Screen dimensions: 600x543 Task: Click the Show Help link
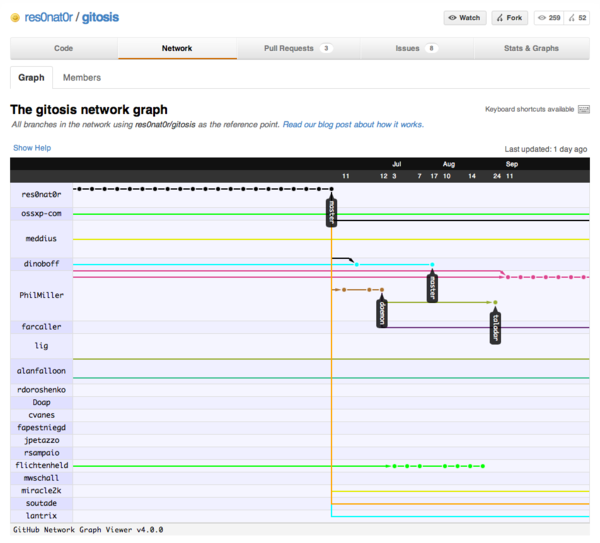tap(32, 148)
